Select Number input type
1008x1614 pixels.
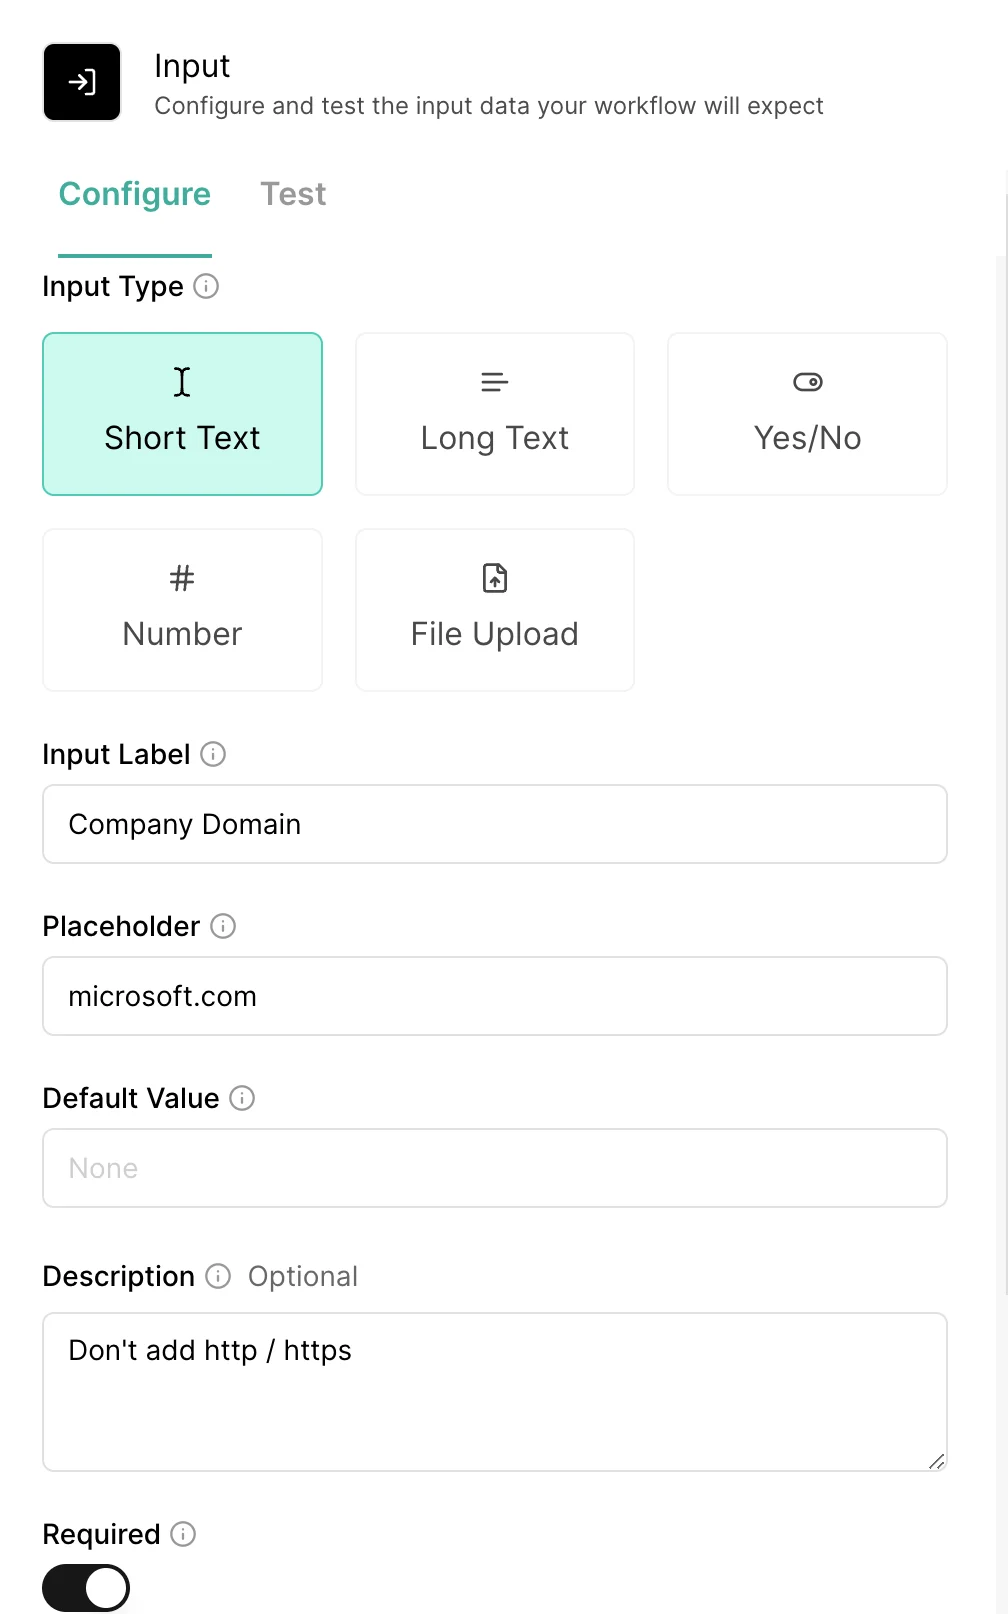[x=182, y=610]
